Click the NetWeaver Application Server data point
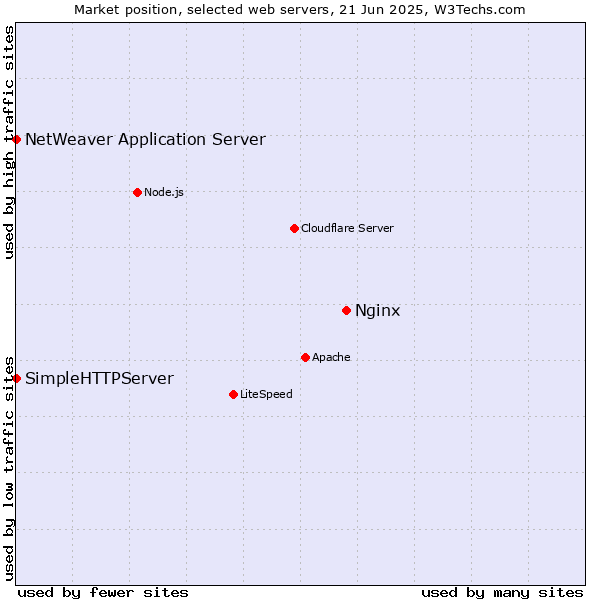This screenshot has height=600, width=600. pos(16,139)
